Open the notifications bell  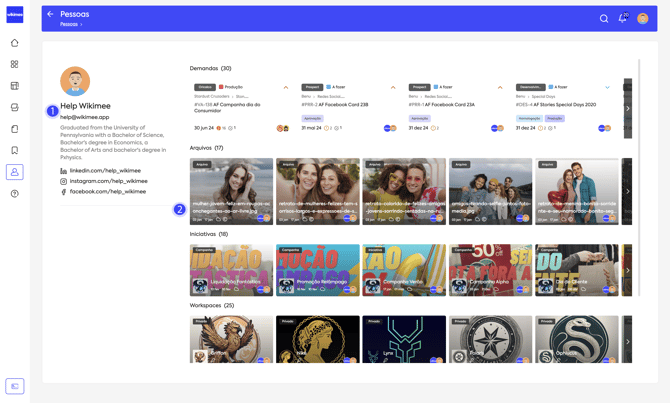pyautogui.click(x=622, y=18)
